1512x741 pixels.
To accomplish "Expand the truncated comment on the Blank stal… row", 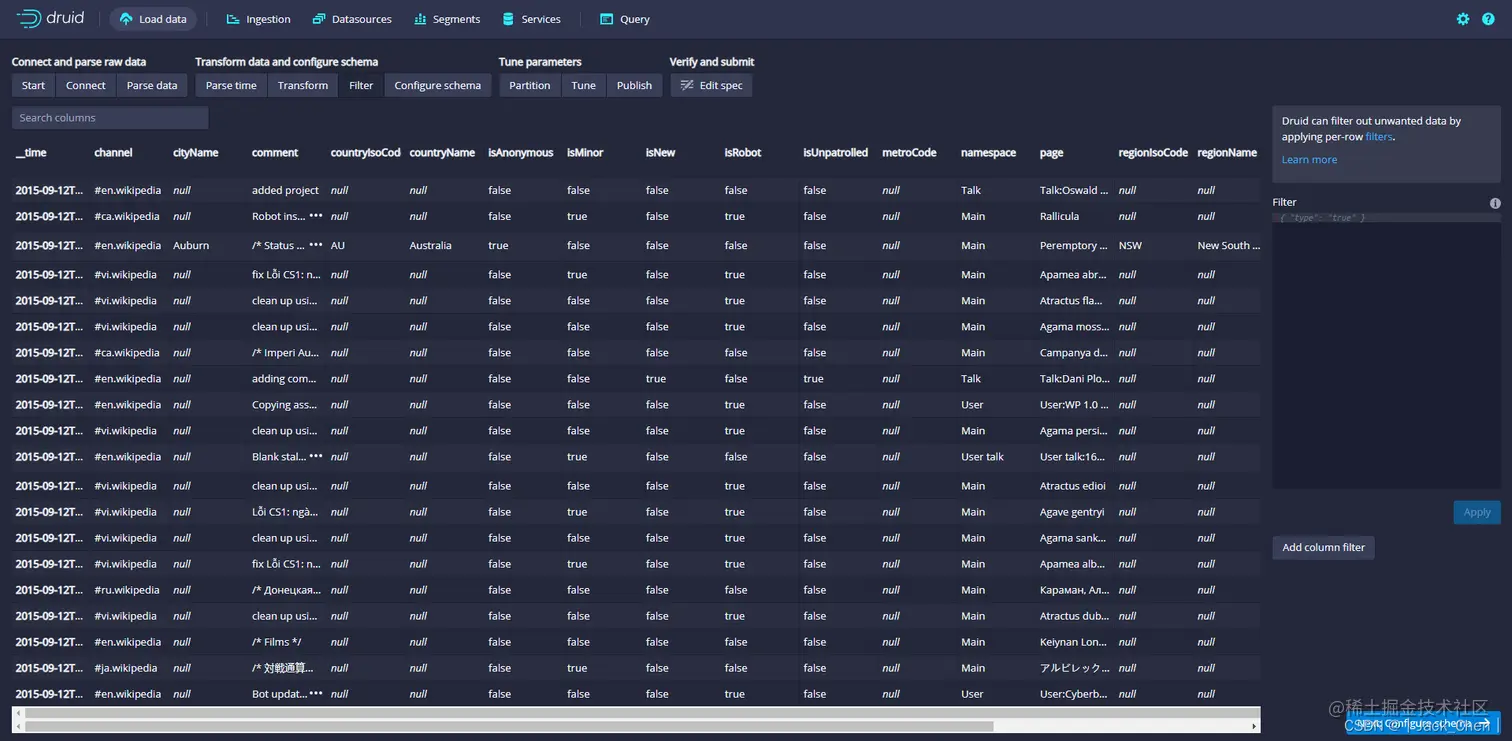I will pos(316,456).
